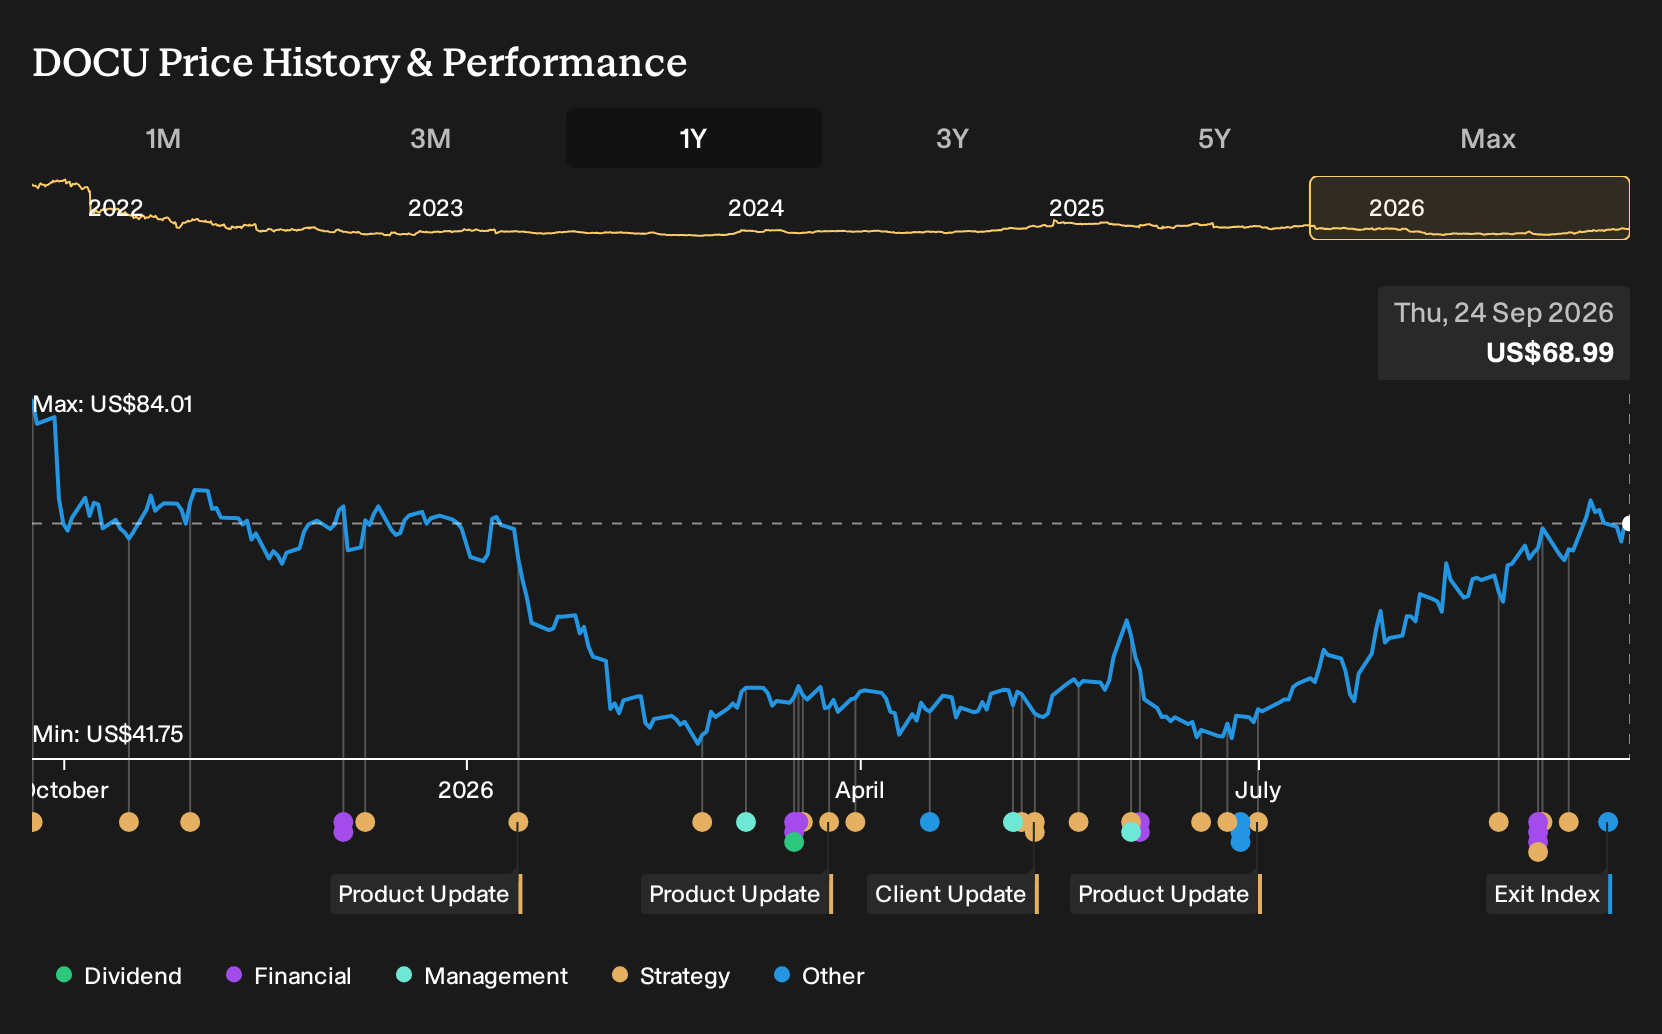This screenshot has width=1662, height=1034.
Task: Click the blue Other marker after April
Action: 930,822
